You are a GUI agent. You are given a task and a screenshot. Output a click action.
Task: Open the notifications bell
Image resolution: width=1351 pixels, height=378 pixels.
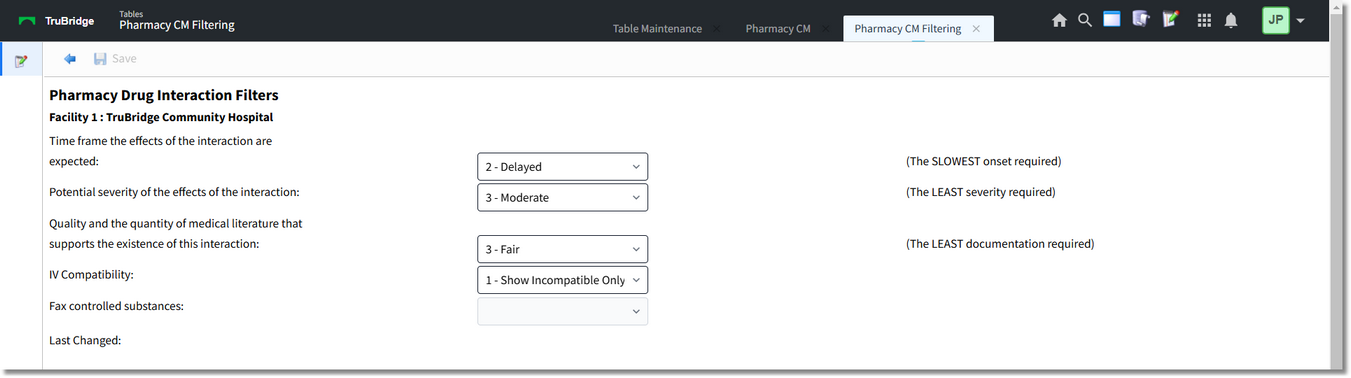point(1231,20)
